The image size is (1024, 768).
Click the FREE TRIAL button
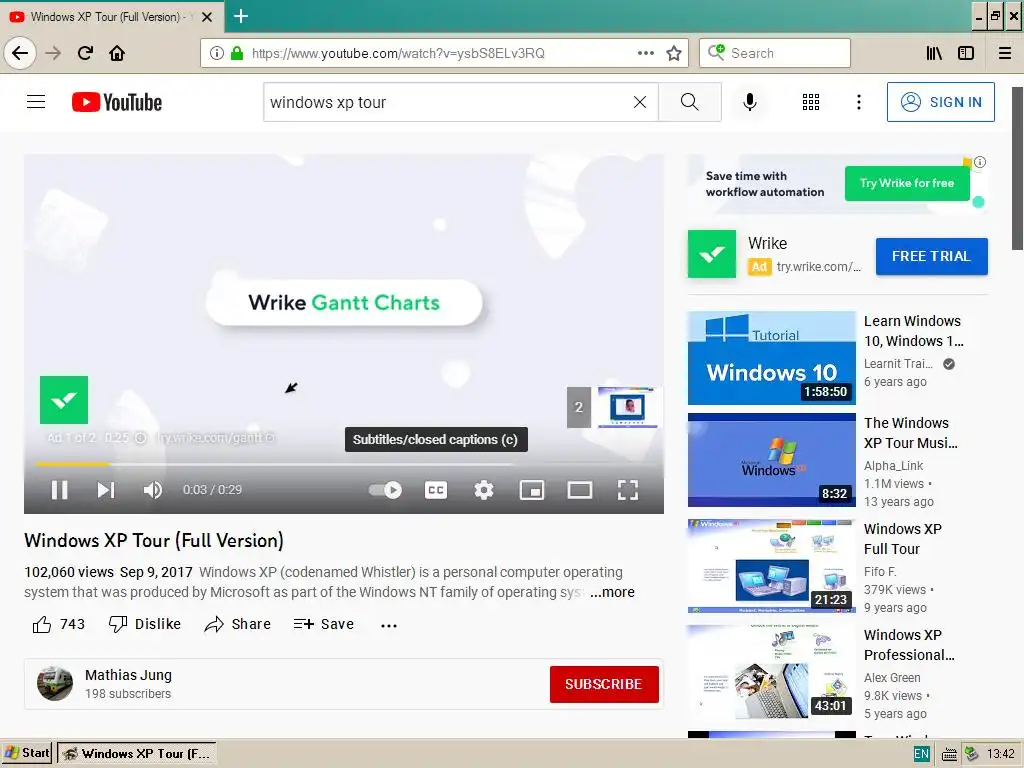[931, 256]
